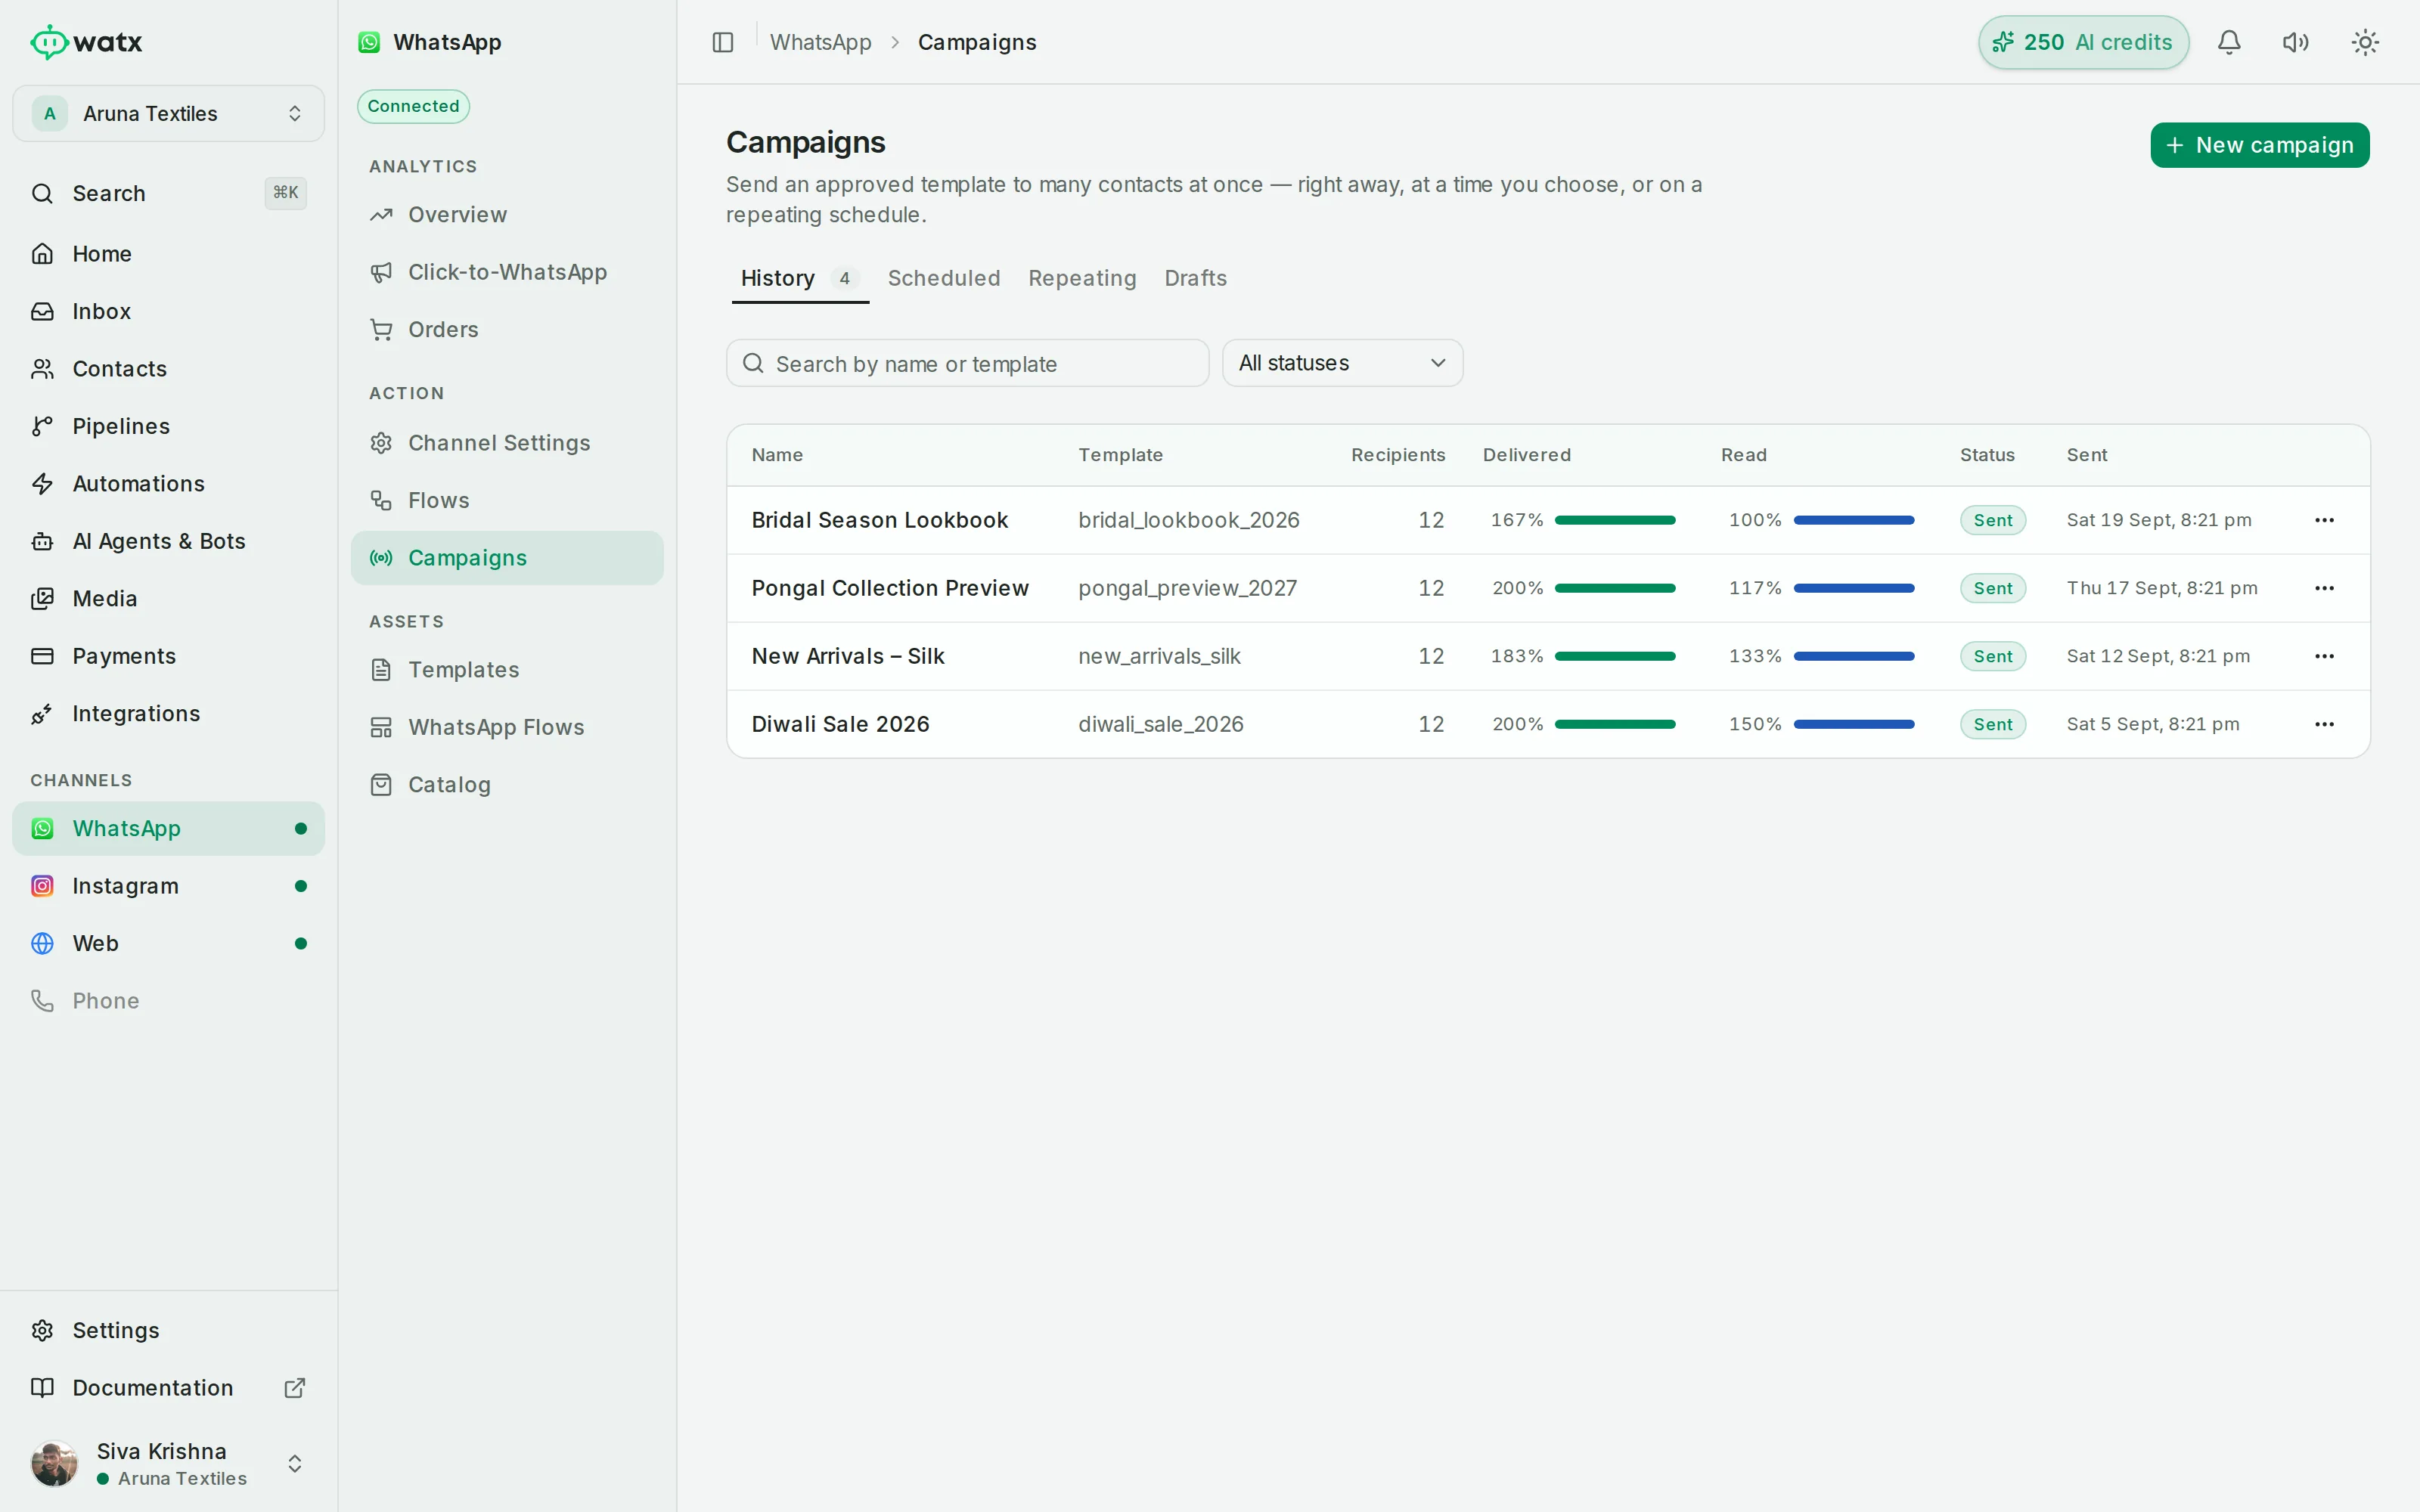This screenshot has height=1512, width=2420.
Task: Click the sound speaker icon
Action: [x=2296, y=42]
